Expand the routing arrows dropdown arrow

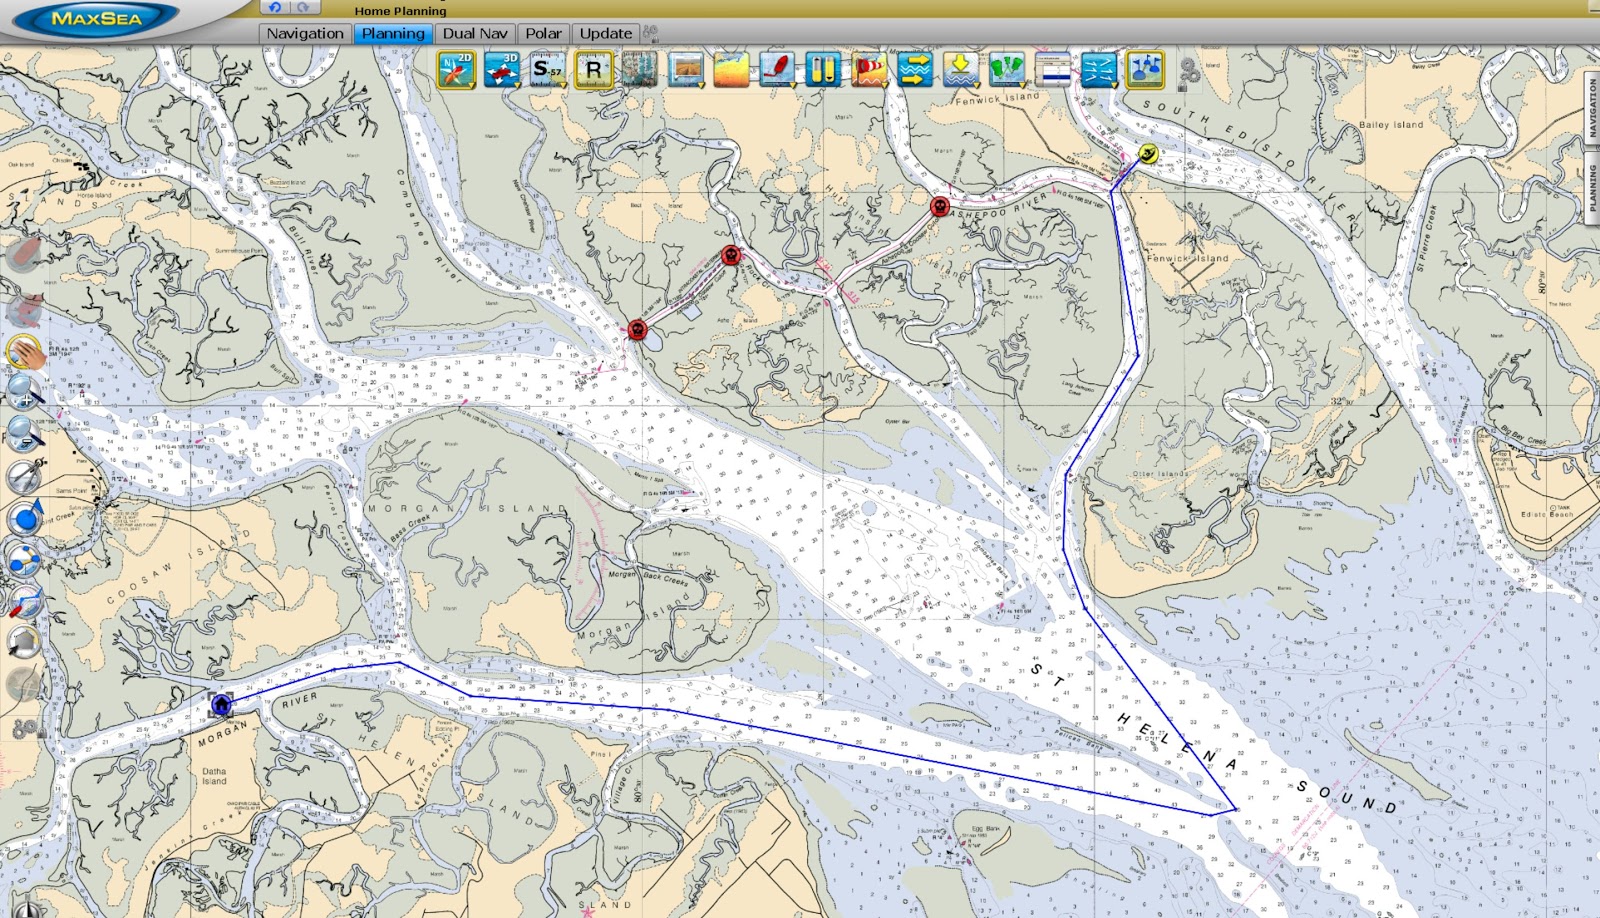(x=1113, y=86)
